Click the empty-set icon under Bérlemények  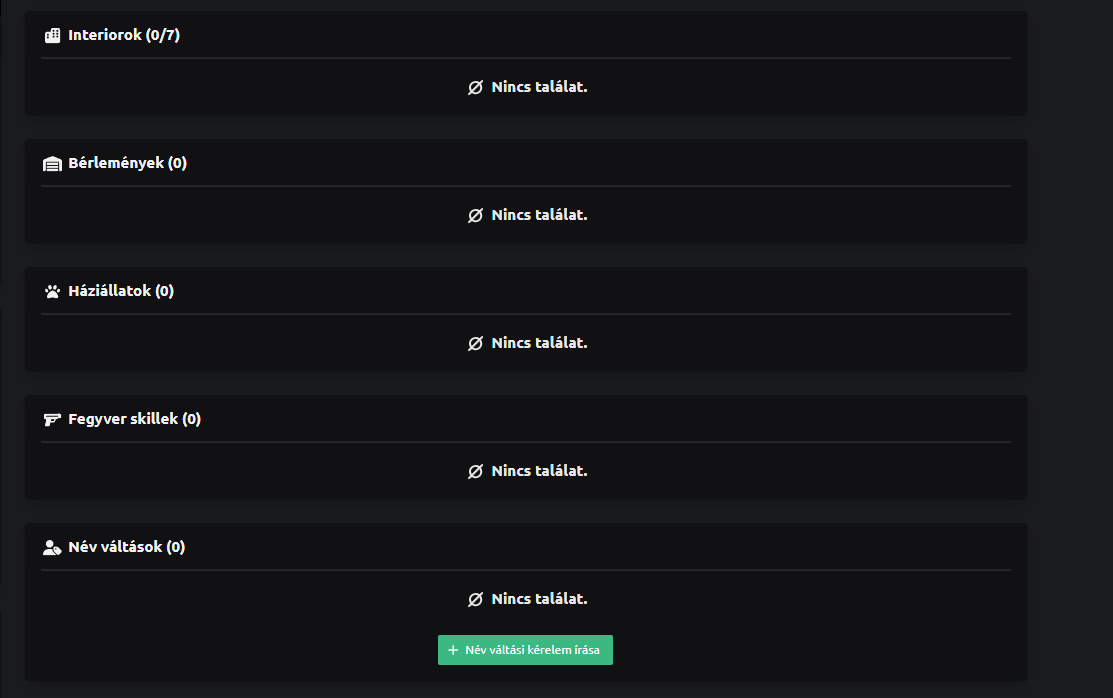475,215
